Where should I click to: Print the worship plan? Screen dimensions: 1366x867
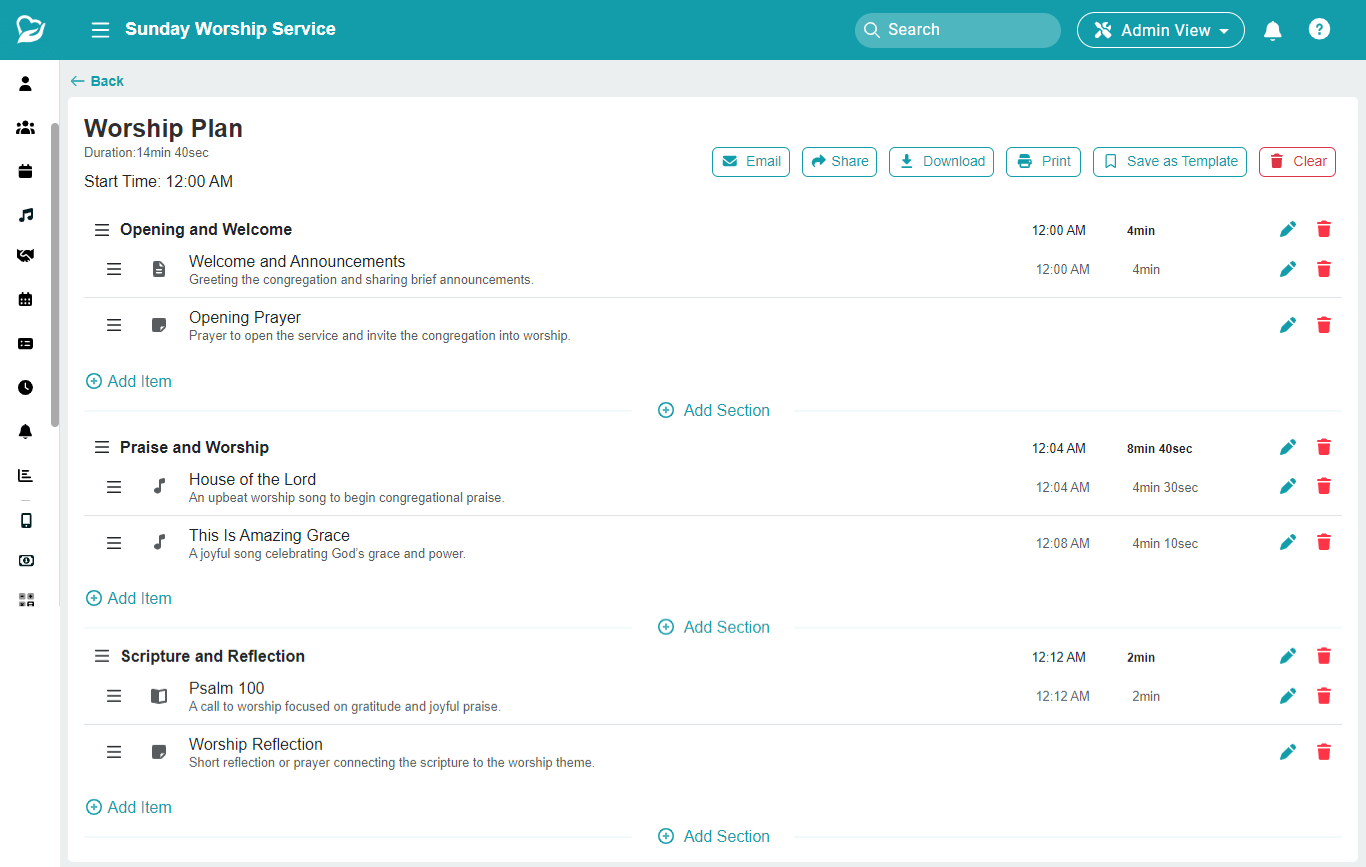pos(1043,161)
